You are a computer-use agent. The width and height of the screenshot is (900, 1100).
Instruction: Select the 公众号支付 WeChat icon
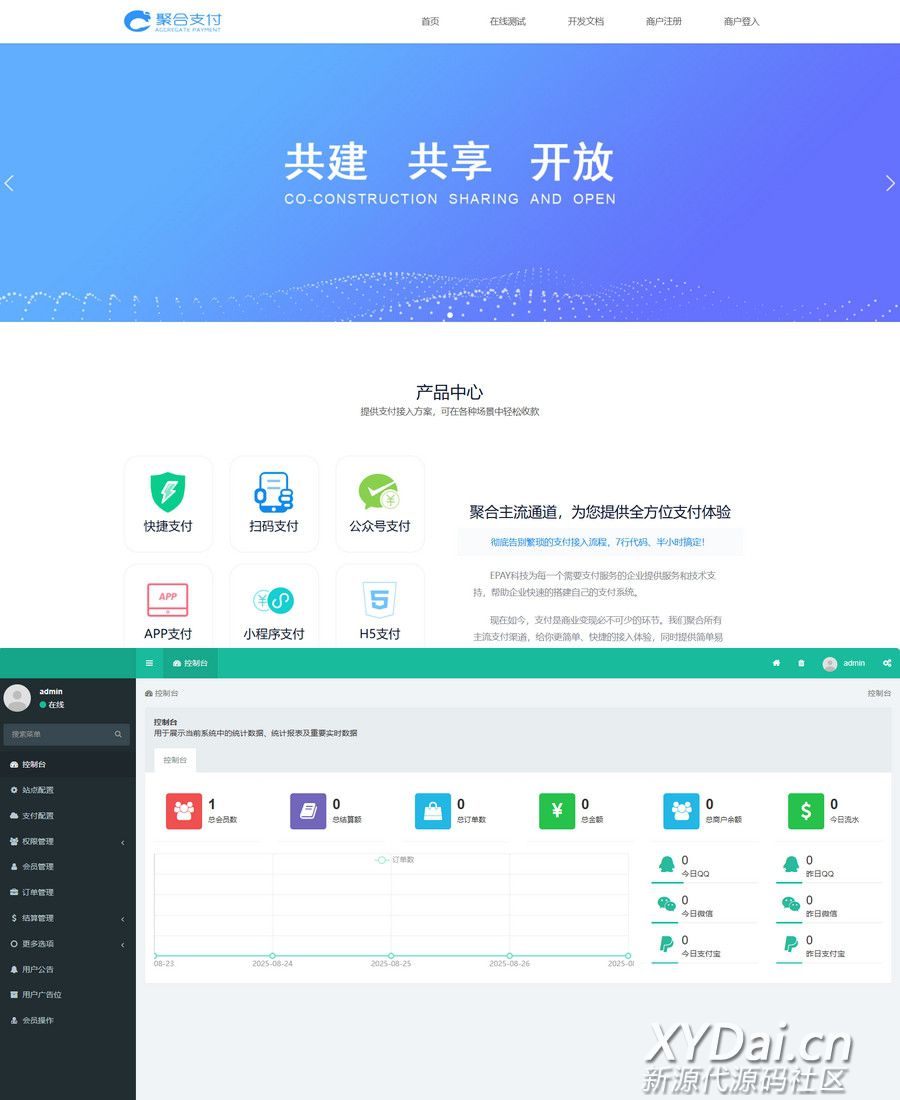click(379, 492)
